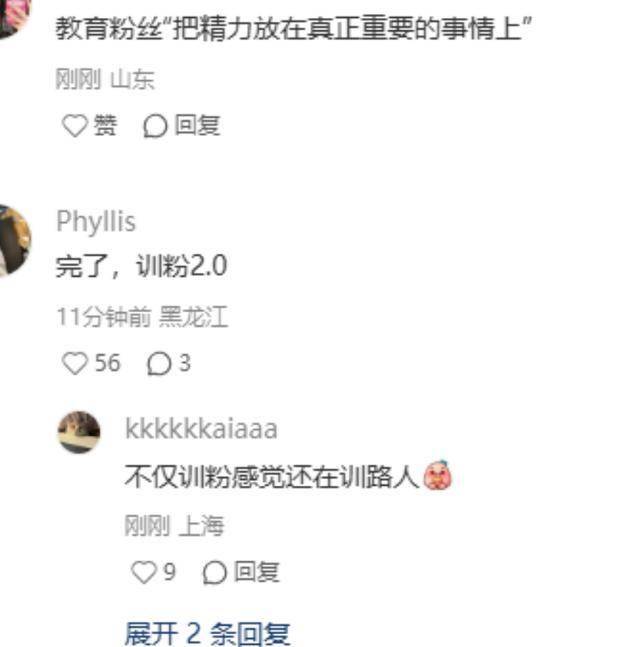
Task: Click the reply count 3
Action: tap(185, 363)
